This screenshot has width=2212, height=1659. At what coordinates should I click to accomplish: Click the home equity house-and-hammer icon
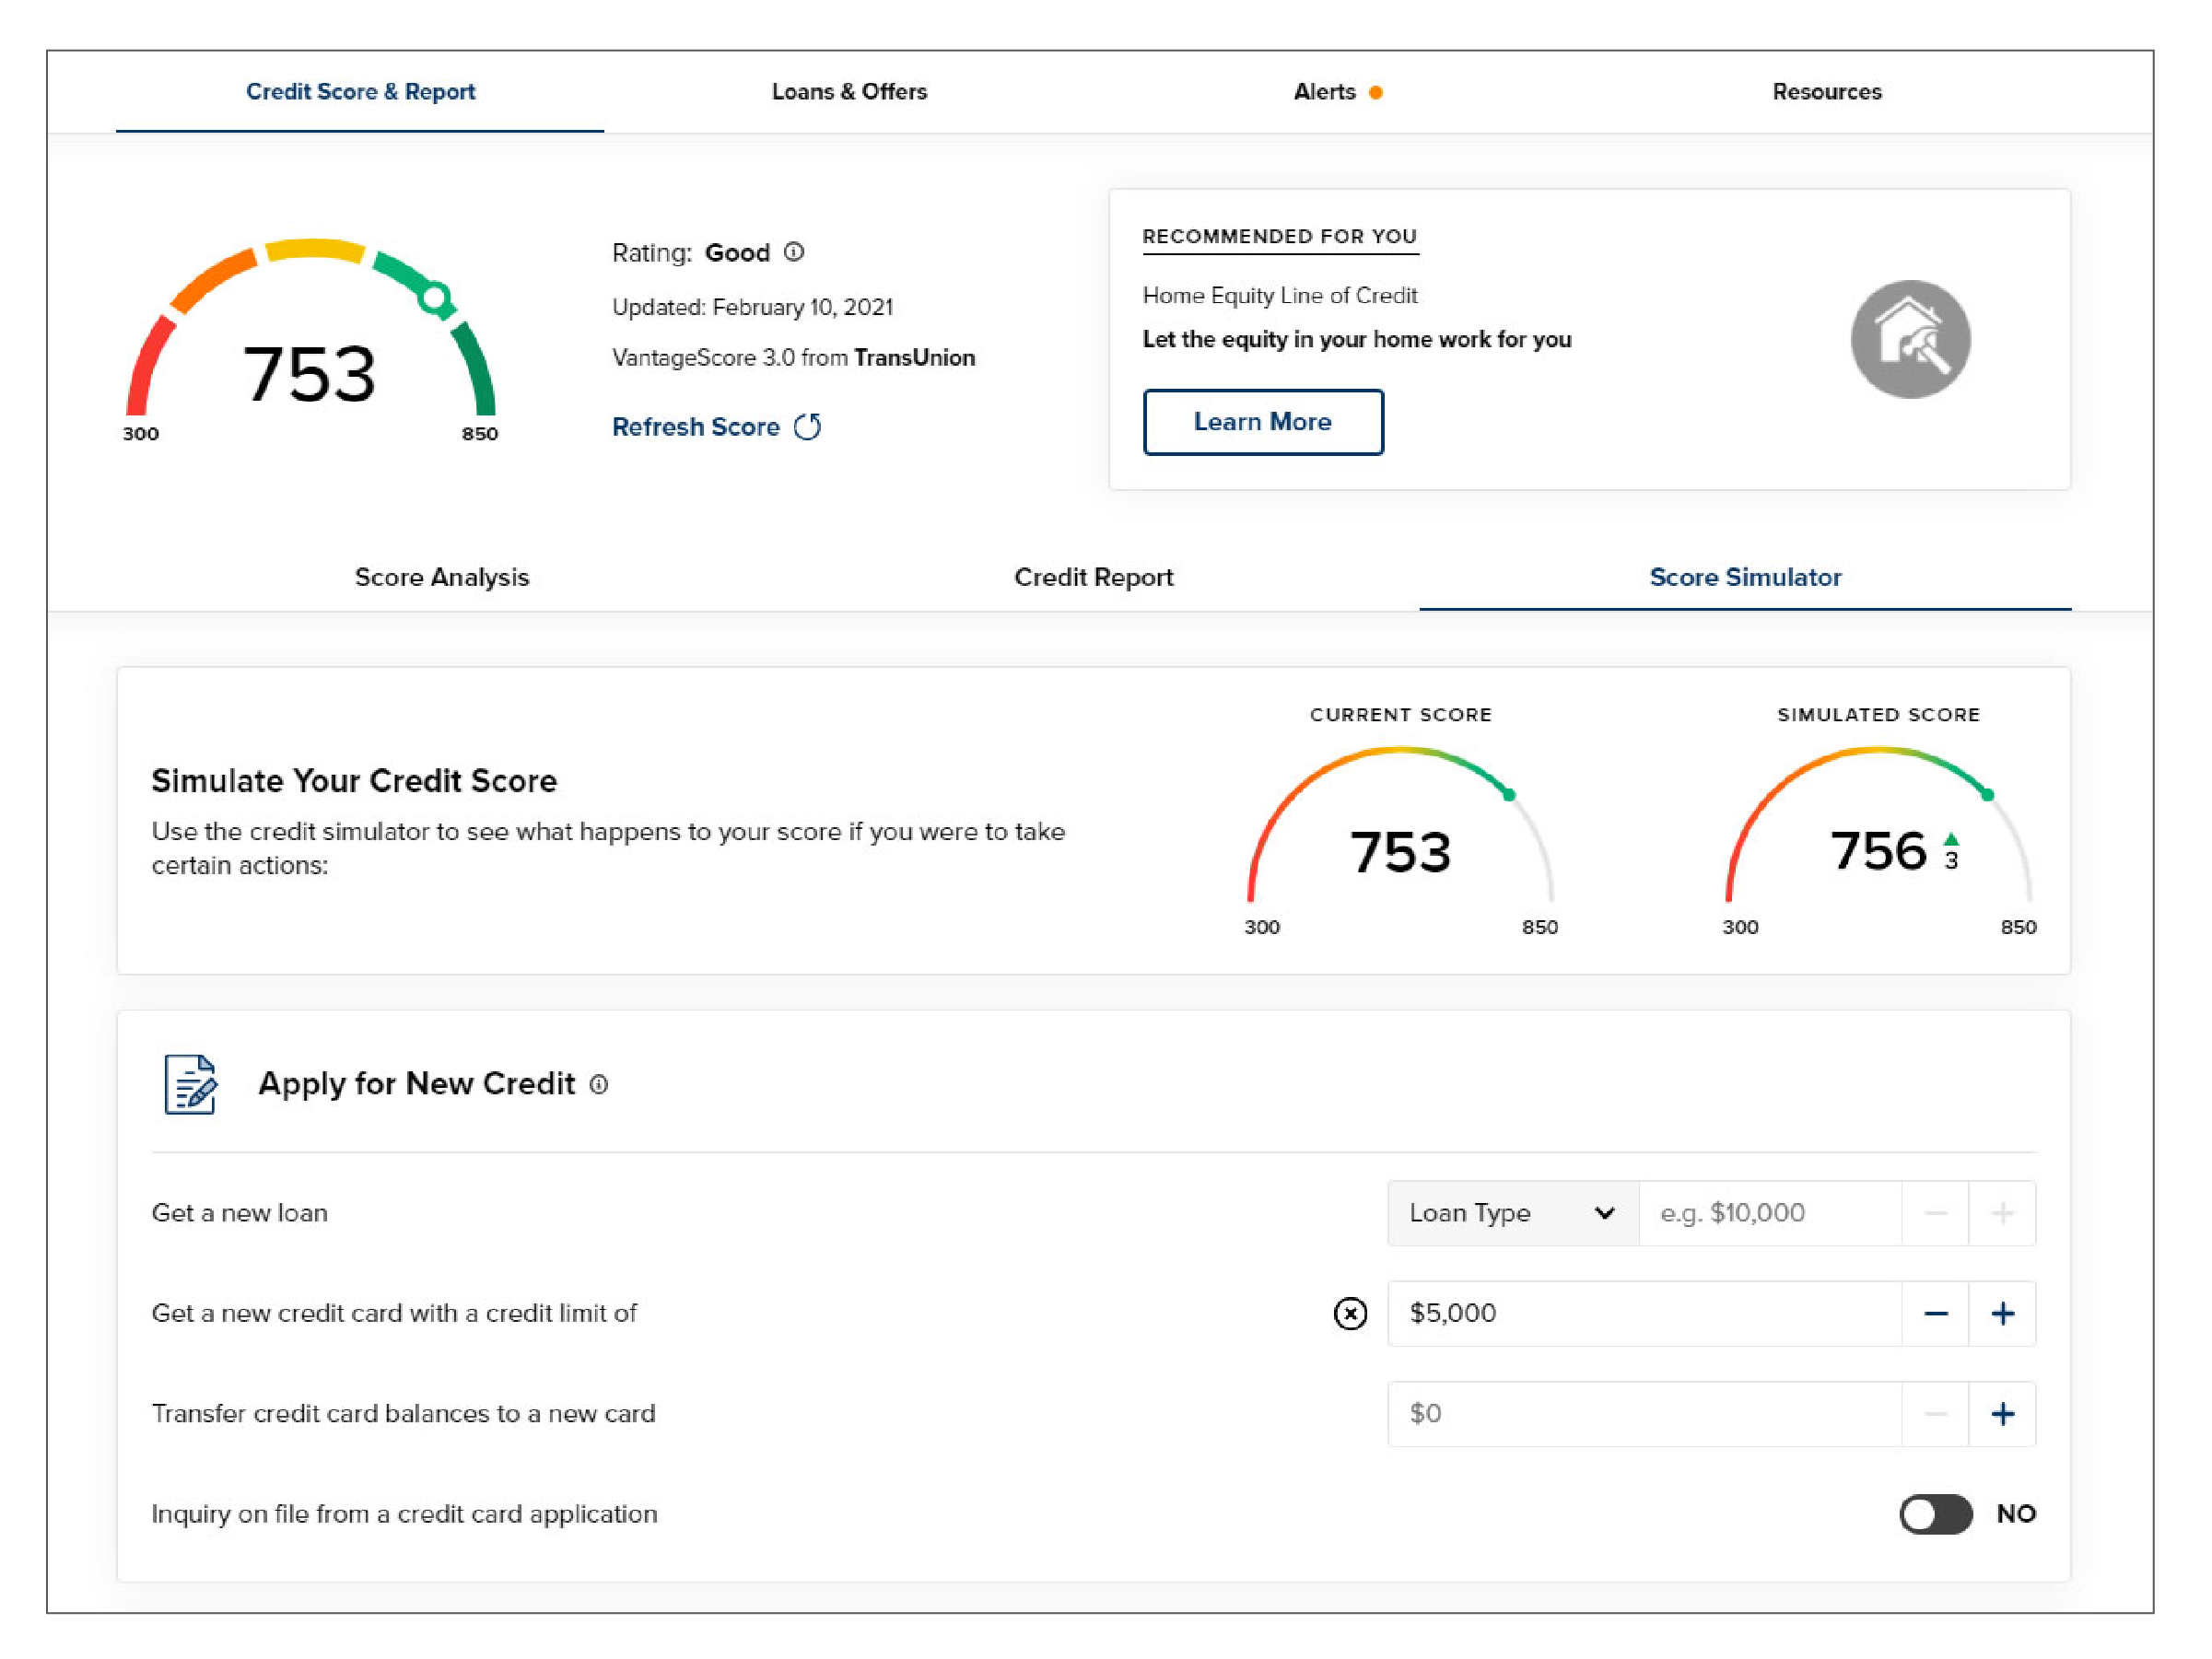coord(1910,339)
